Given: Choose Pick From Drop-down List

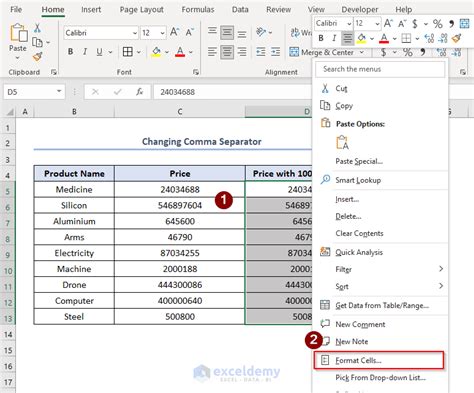Looking at the screenshot, I should click(x=381, y=378).
